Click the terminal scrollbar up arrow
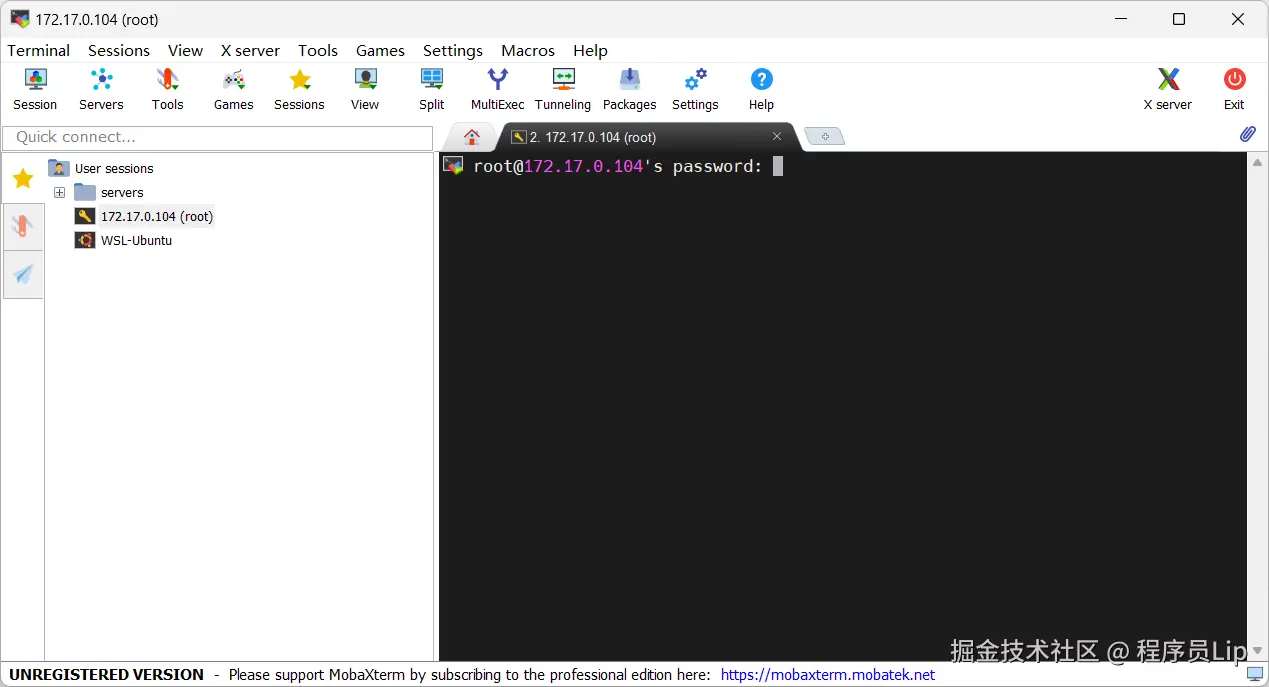Image resolution: width=1269 pixels, height=687 pixels. tap(1258, 162)
